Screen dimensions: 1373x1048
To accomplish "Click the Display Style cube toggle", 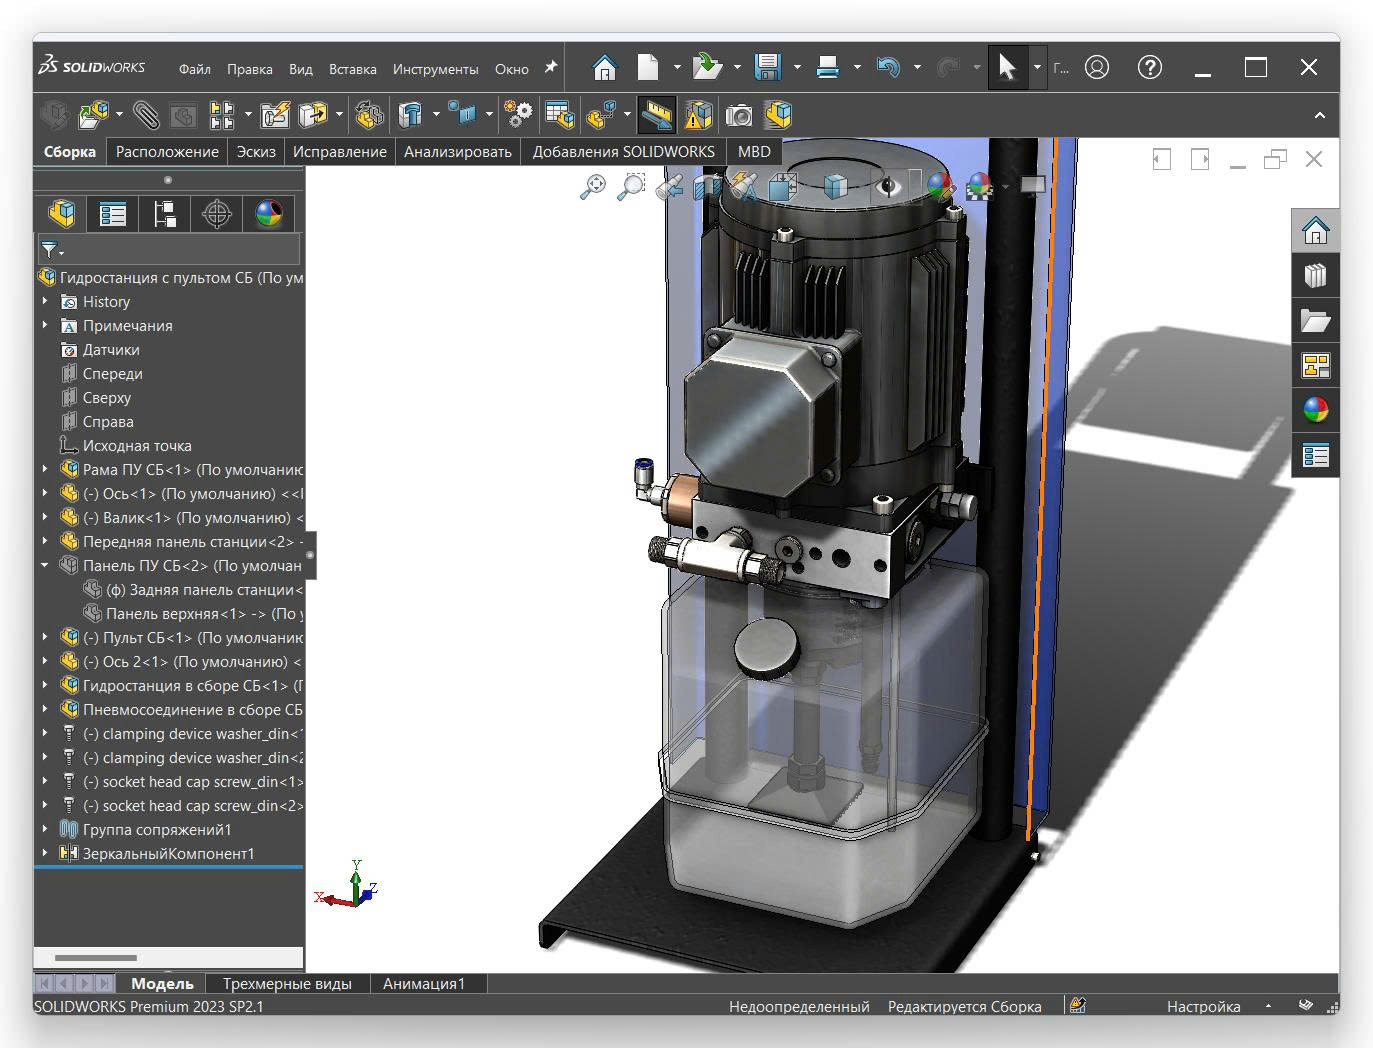I will 836,186.
